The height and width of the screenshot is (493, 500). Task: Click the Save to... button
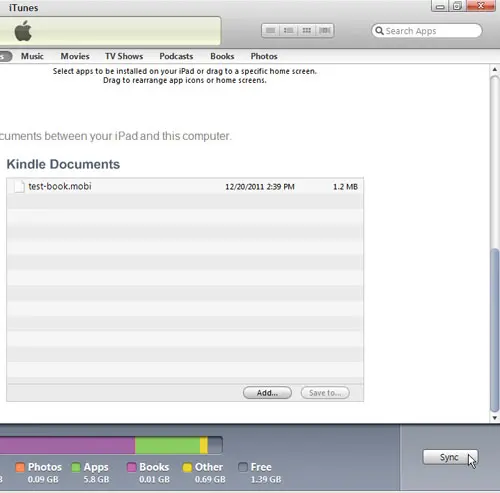pos(325,393)
